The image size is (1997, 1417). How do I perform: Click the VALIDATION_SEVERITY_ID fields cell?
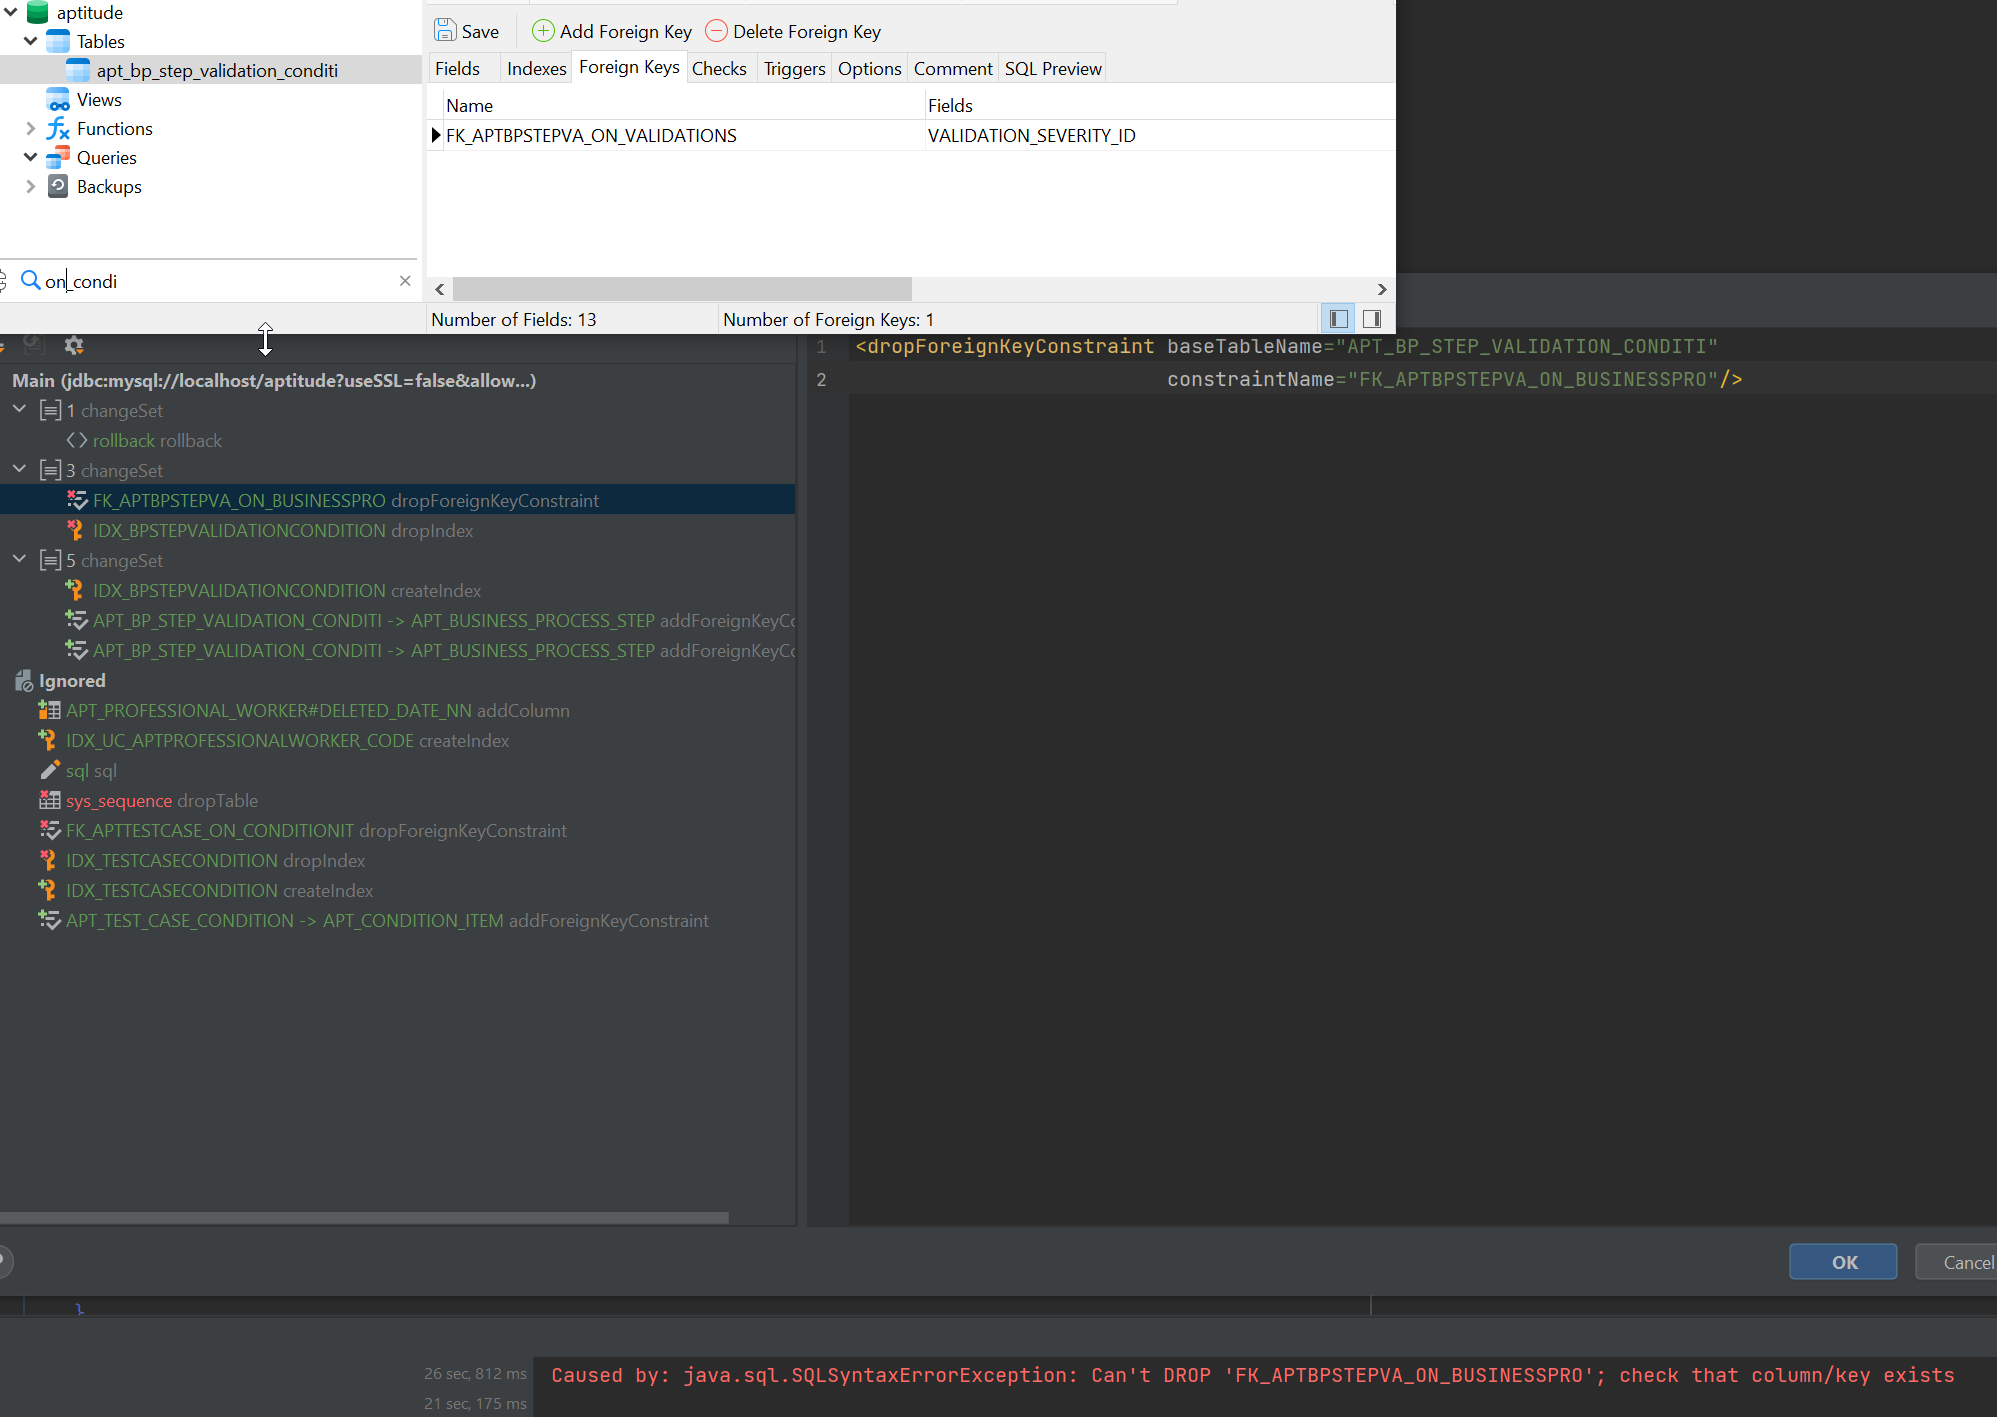(1159, 135)
